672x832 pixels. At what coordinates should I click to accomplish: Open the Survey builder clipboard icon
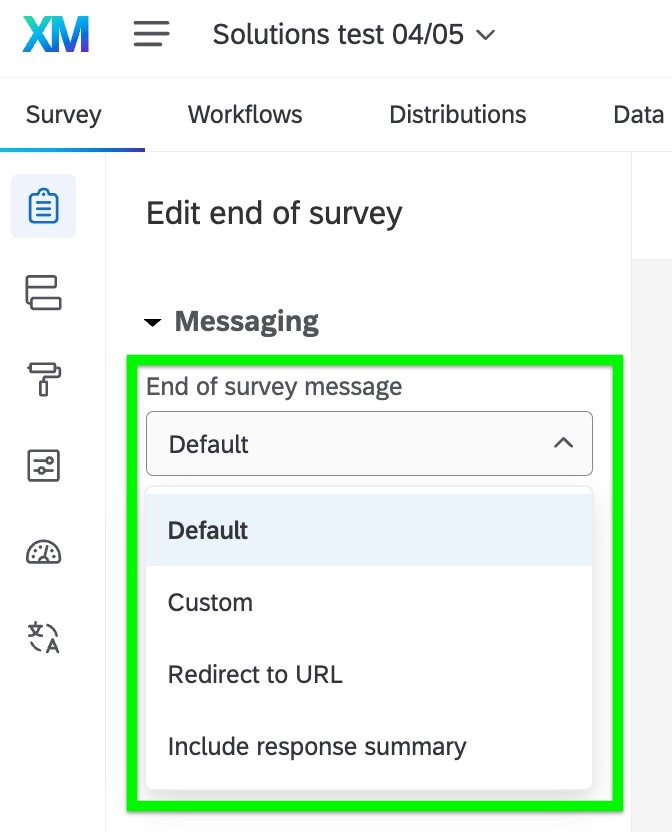pyautogui.click(x=43, y=207)
